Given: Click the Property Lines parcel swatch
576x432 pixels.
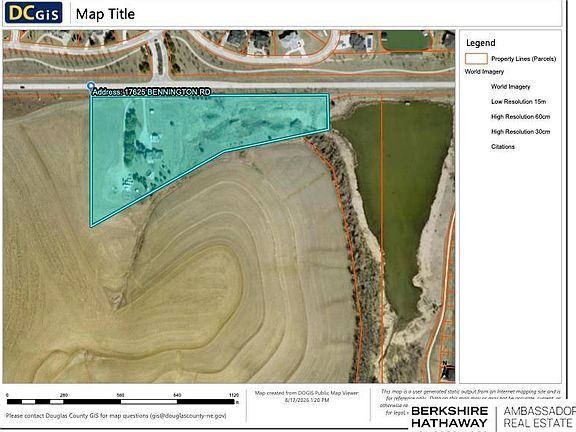Looking at the screenshot, I should click(x=476, y=59).
